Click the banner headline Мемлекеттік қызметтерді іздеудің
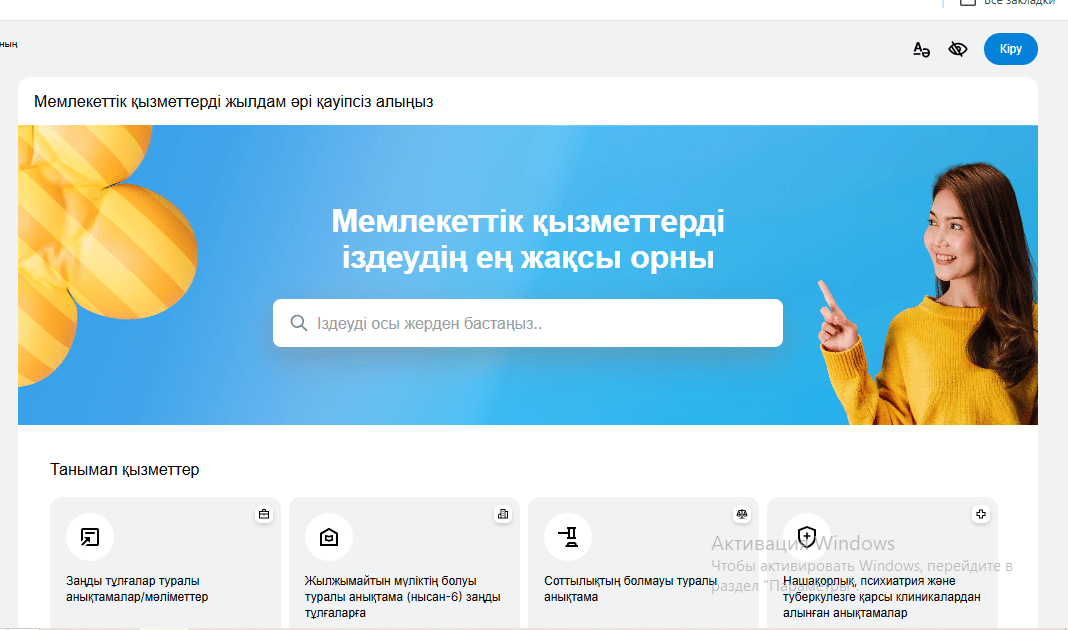Viewport: 1068px width, 630px height. tap(528, 239)
